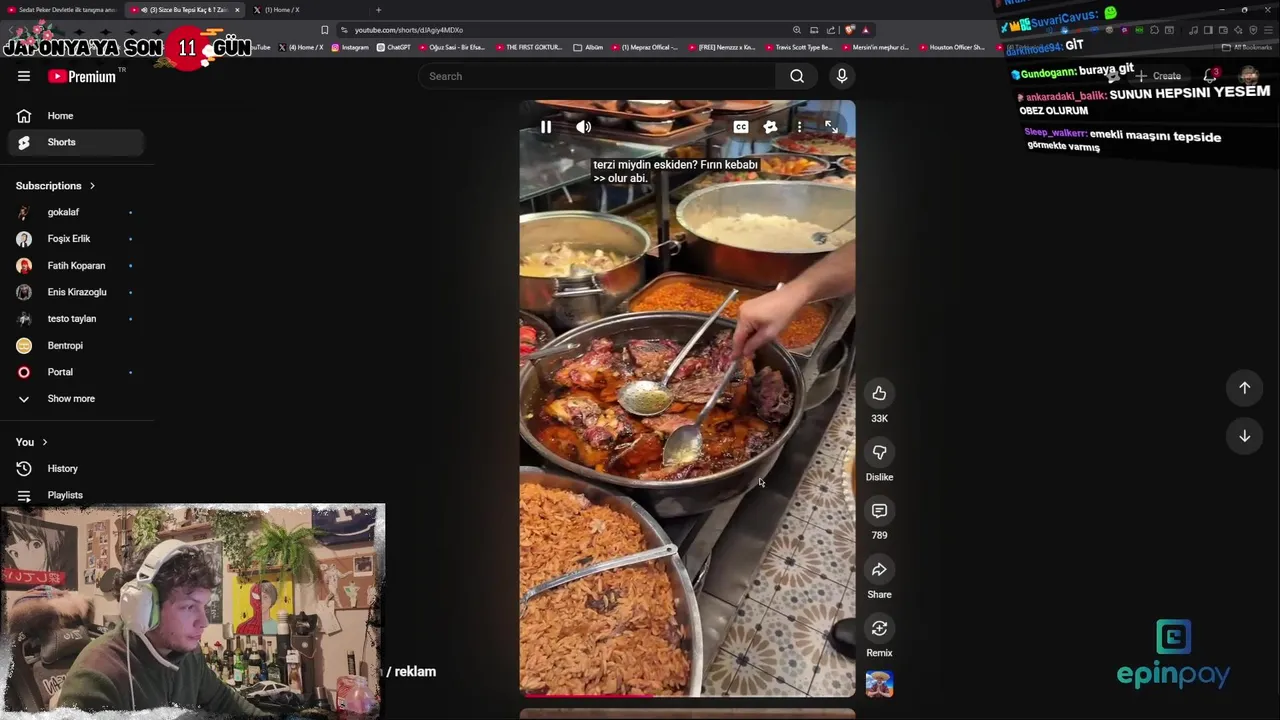Open the Travis Scott Type Be bookmark
Viewport: 1280px width, 720px height.
(x=801, y=47)
